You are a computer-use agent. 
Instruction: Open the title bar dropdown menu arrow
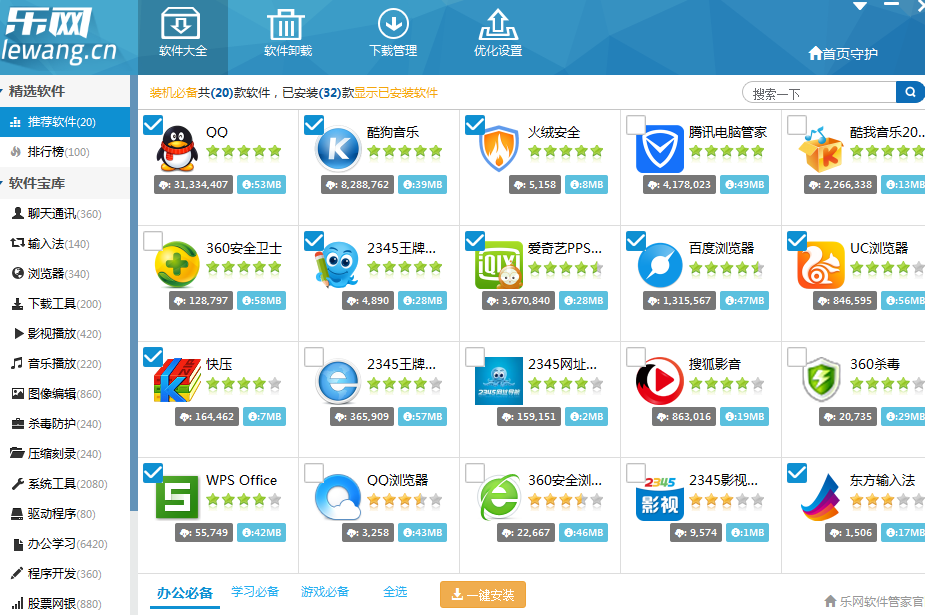point(860,6)
